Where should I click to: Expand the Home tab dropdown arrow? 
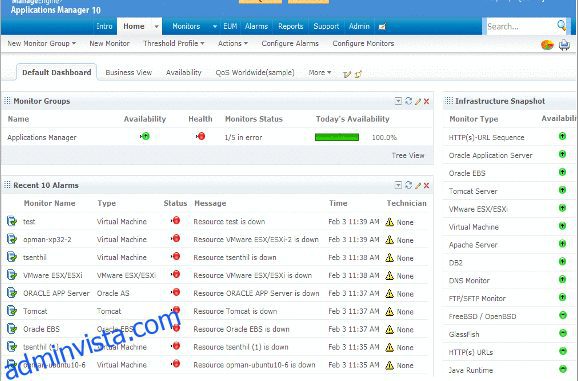coord(156,27)
